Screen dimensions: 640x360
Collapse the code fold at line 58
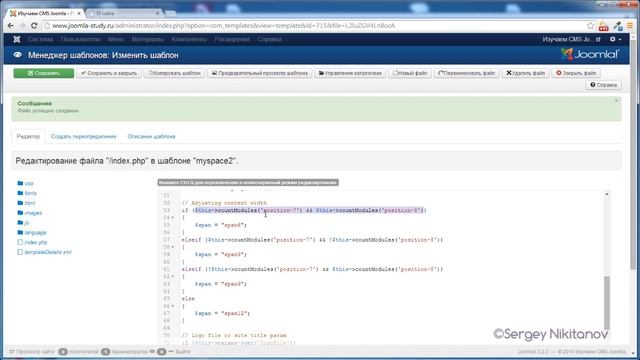[x=173, y=247]
